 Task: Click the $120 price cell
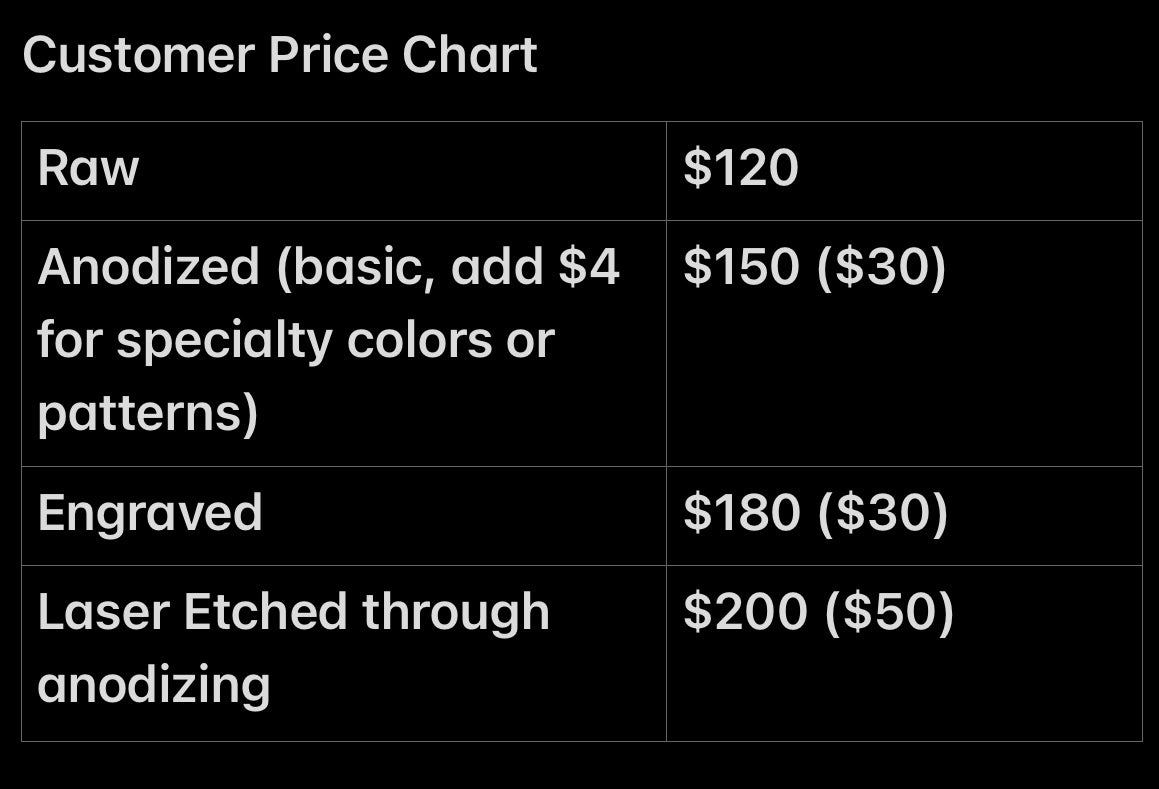[904, 171]
